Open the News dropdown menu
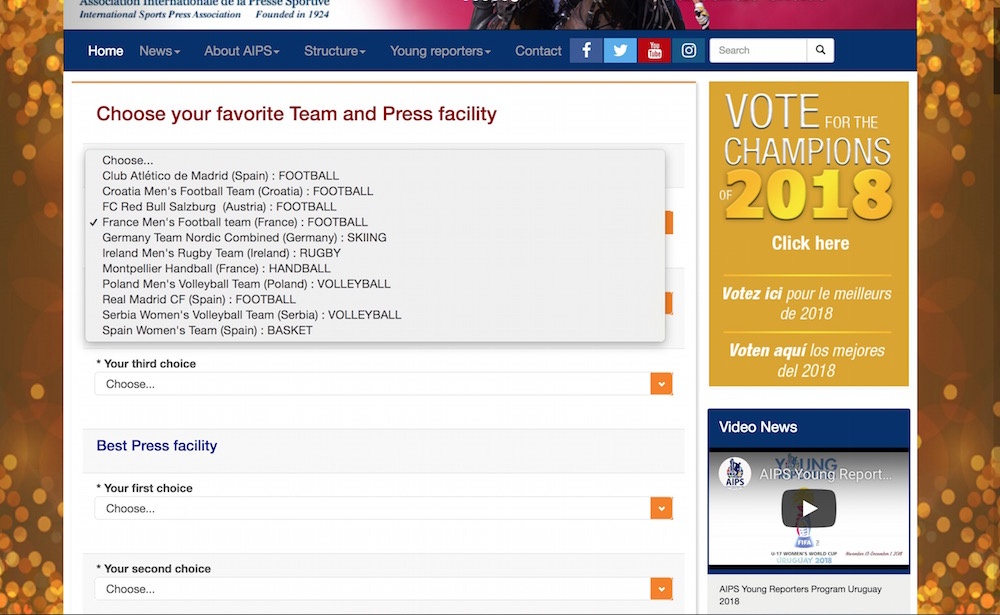The width and height of the screenshot is (1000, 615). click(159, 51)
